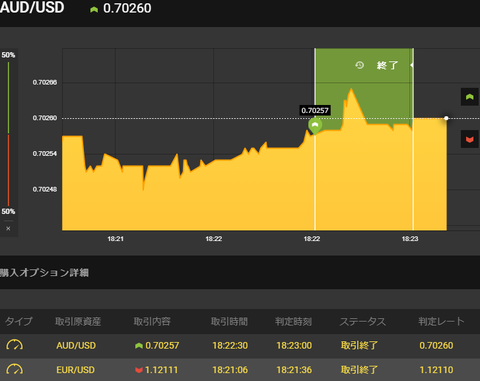Click the 0.70254 price axis label
This screenshot has width=480, height=381.
click(45, 154)
